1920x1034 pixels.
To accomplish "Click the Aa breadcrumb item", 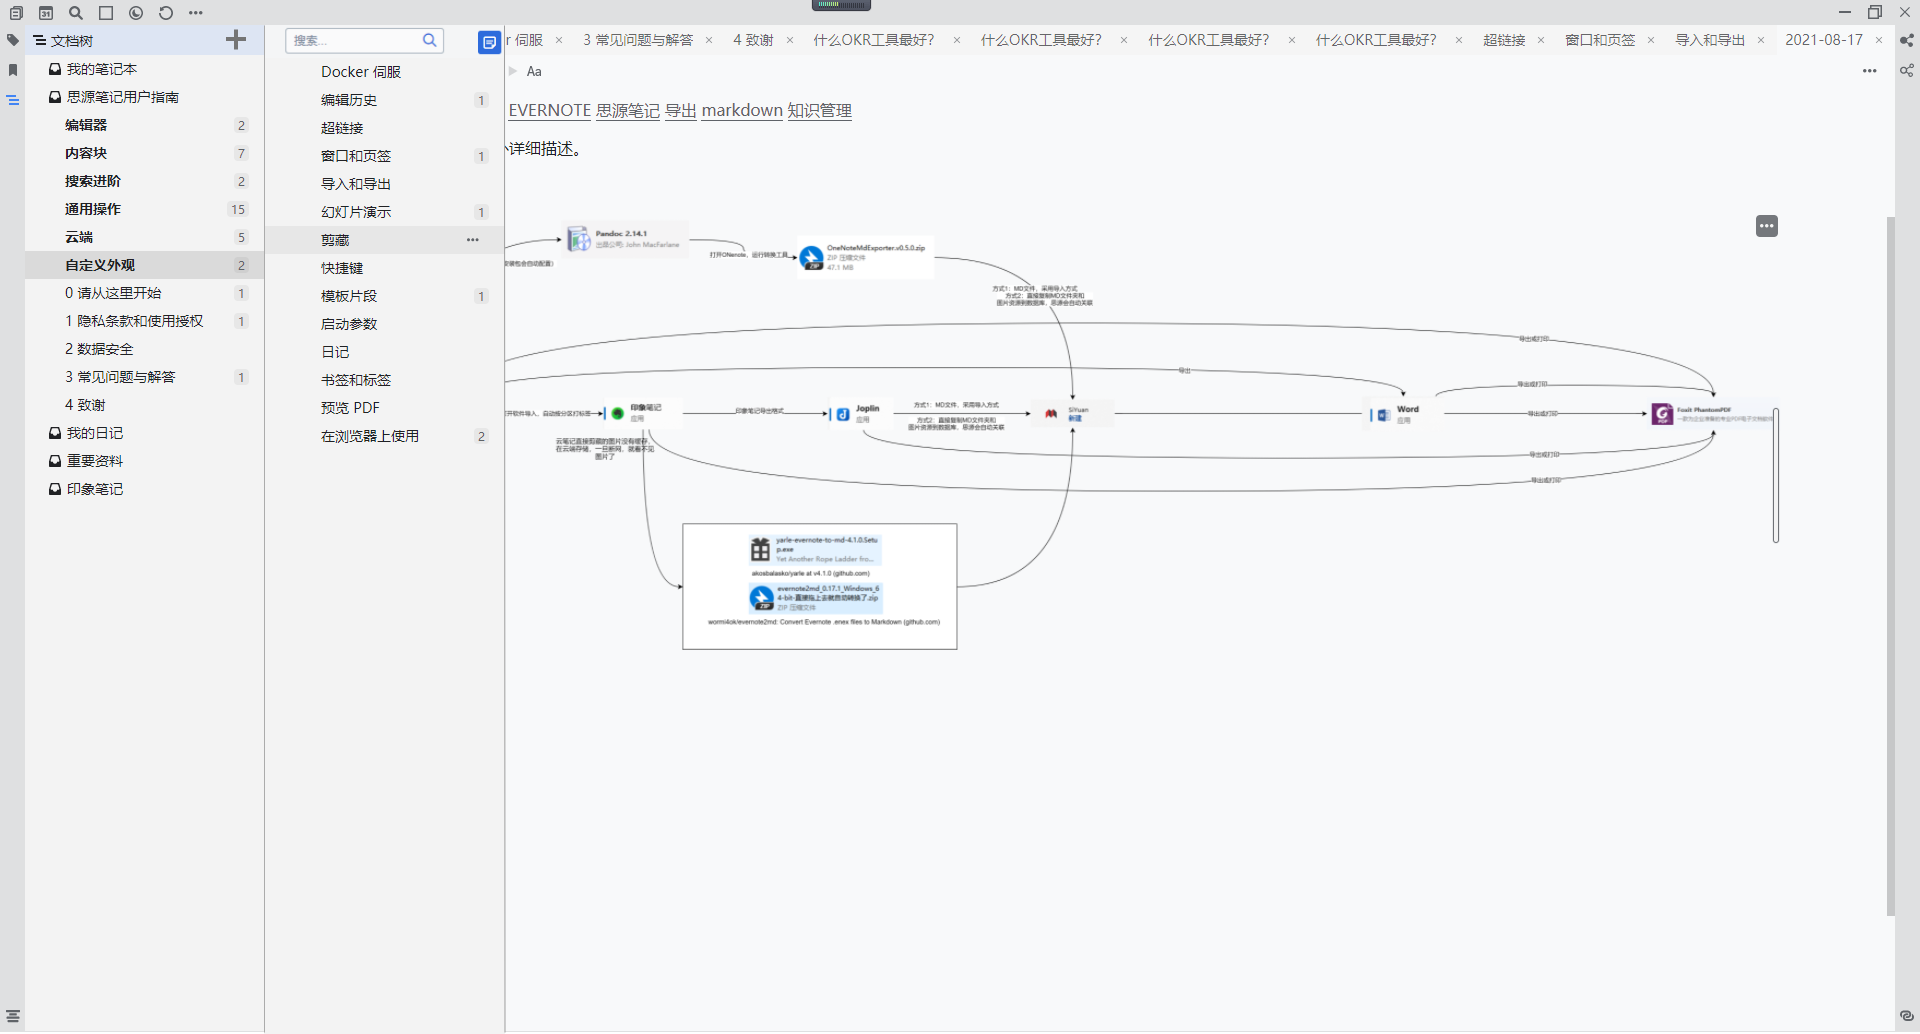I will pos(534,71).
